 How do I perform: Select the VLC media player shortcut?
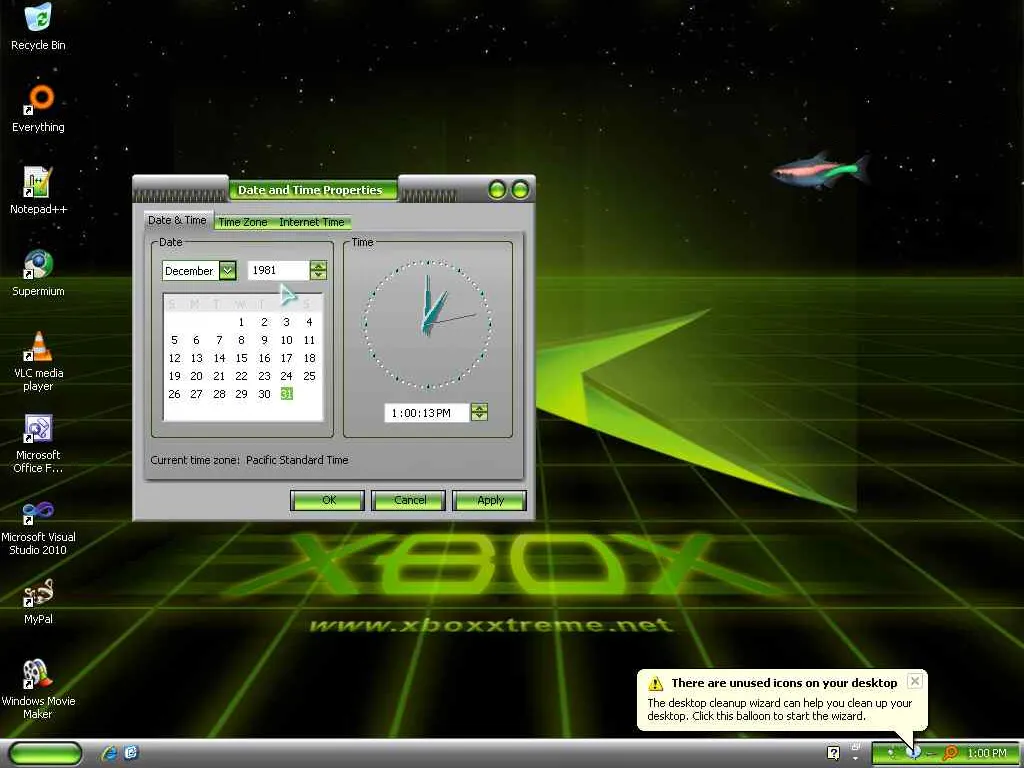(x=38, y=361)
